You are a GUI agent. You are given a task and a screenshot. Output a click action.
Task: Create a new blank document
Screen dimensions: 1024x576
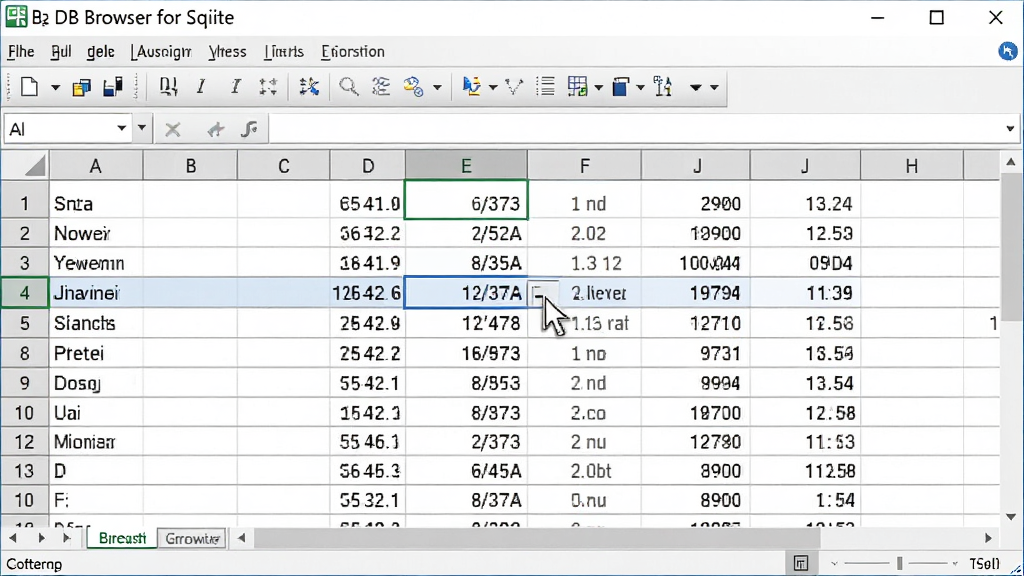click(29, 87)
